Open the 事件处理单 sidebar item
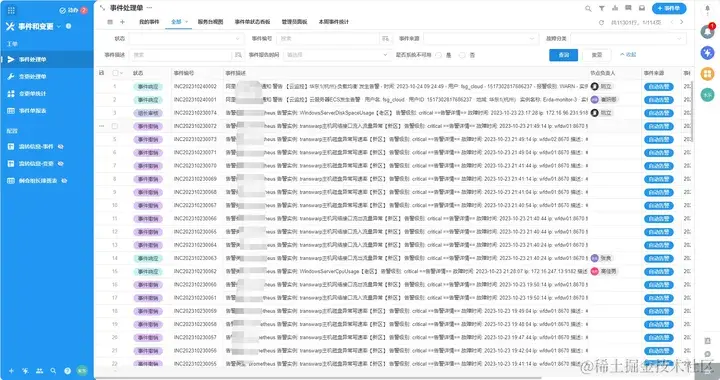The height and width of the screenshot is (380, 720). click(47, 60)
